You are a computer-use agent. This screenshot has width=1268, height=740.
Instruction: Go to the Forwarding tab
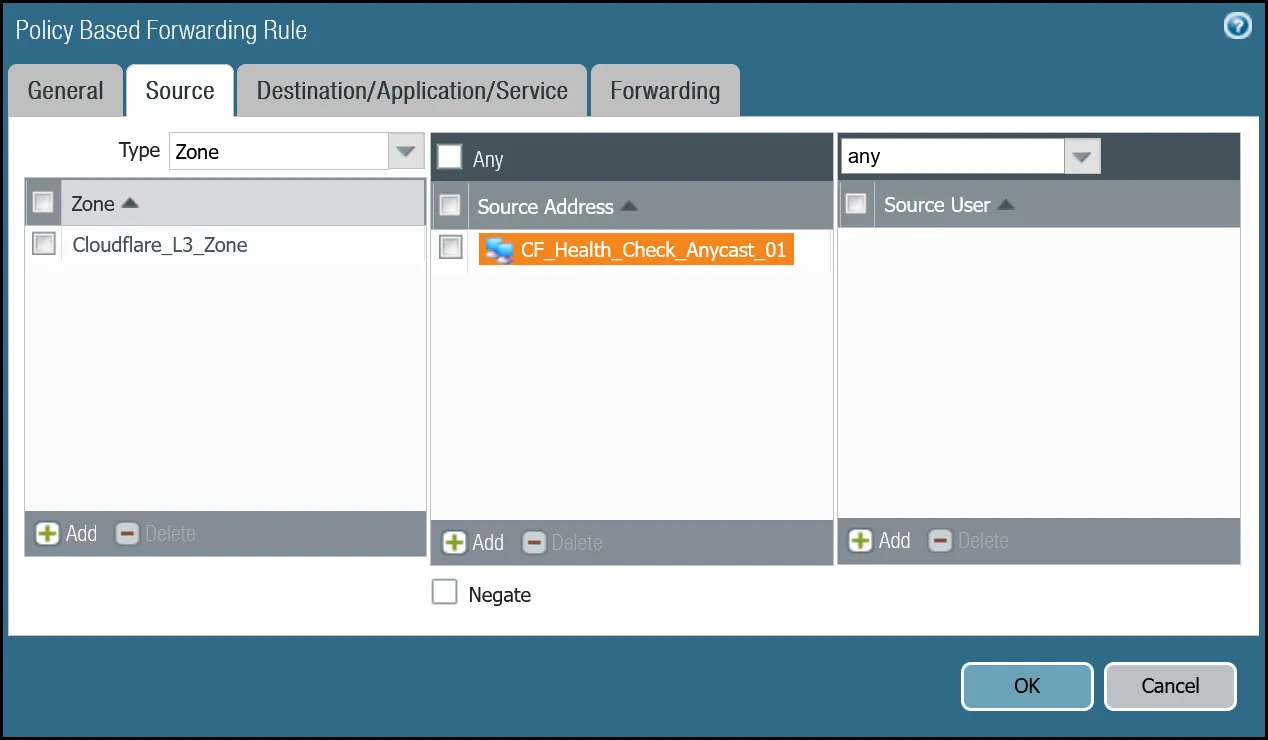click(x=665, y=91)
